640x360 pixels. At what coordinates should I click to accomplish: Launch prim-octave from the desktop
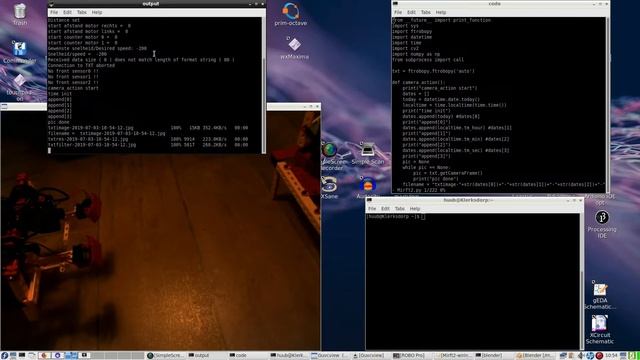point(291,14)
